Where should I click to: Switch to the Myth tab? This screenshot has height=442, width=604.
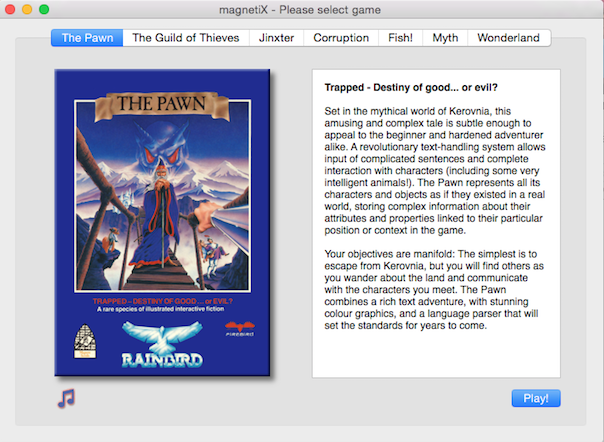click(445, 38)
